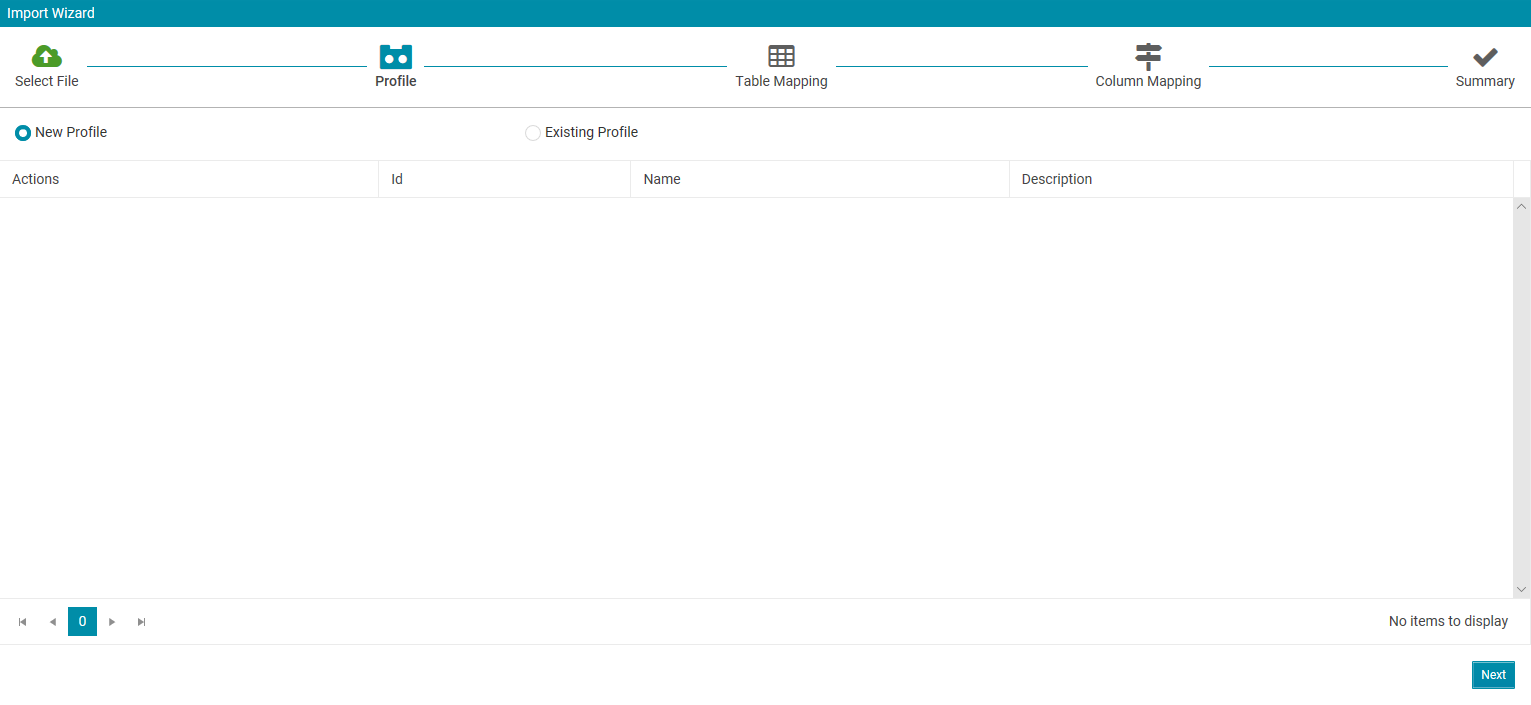Open the Column Mapping step label

pos(1148,81)
